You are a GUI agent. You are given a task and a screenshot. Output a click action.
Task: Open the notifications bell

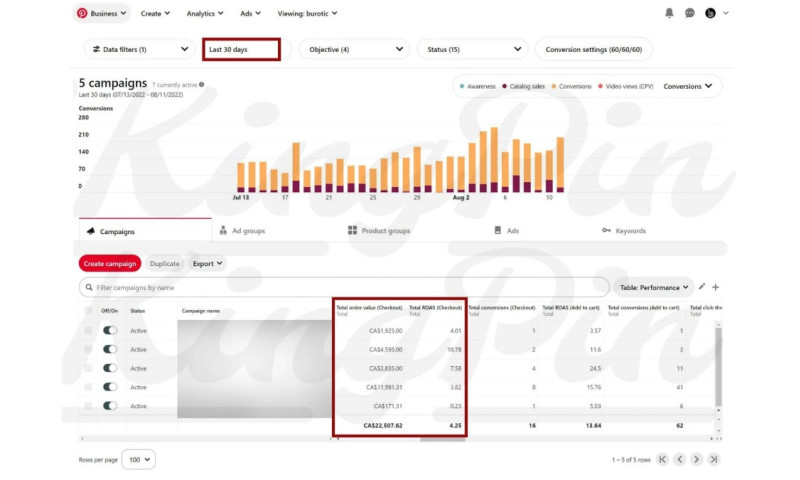coord(669,13)
